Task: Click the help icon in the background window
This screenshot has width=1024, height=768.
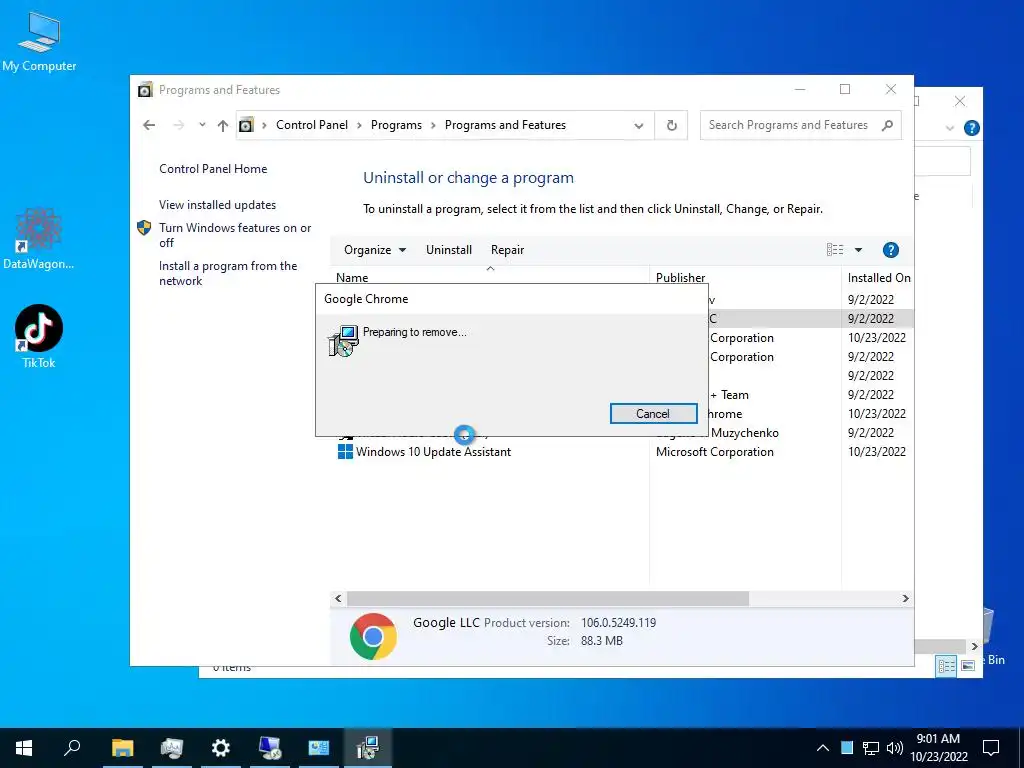Action: 971,128
